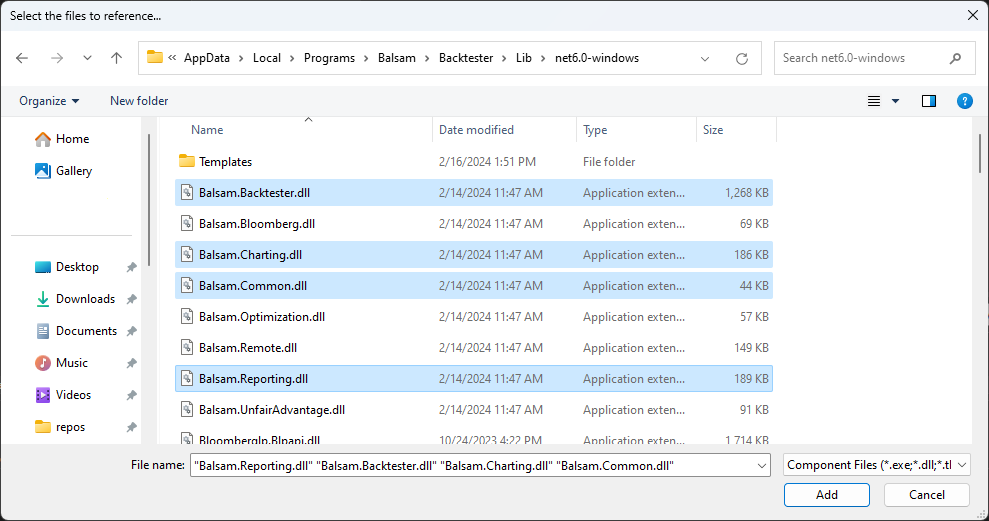Image resolution: width=989 pixels, height=521 pixels.
Task: Click the folder icon in address bar
Action: 155,57
